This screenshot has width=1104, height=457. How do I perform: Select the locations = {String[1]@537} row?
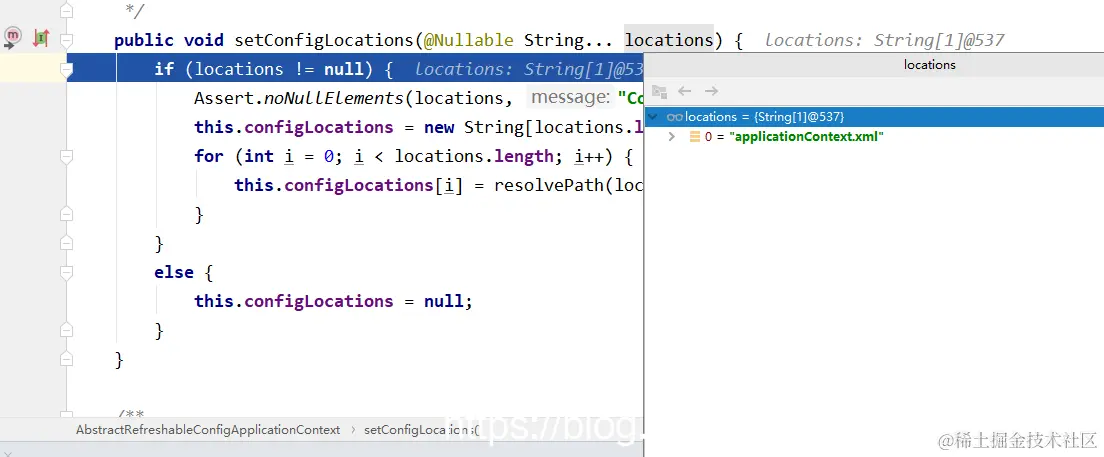(x=874, y=116)
